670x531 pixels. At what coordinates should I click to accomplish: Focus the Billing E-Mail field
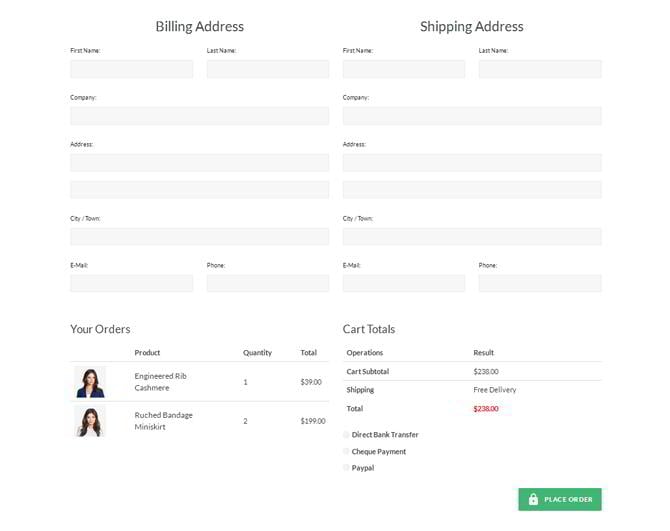point(131,284)
